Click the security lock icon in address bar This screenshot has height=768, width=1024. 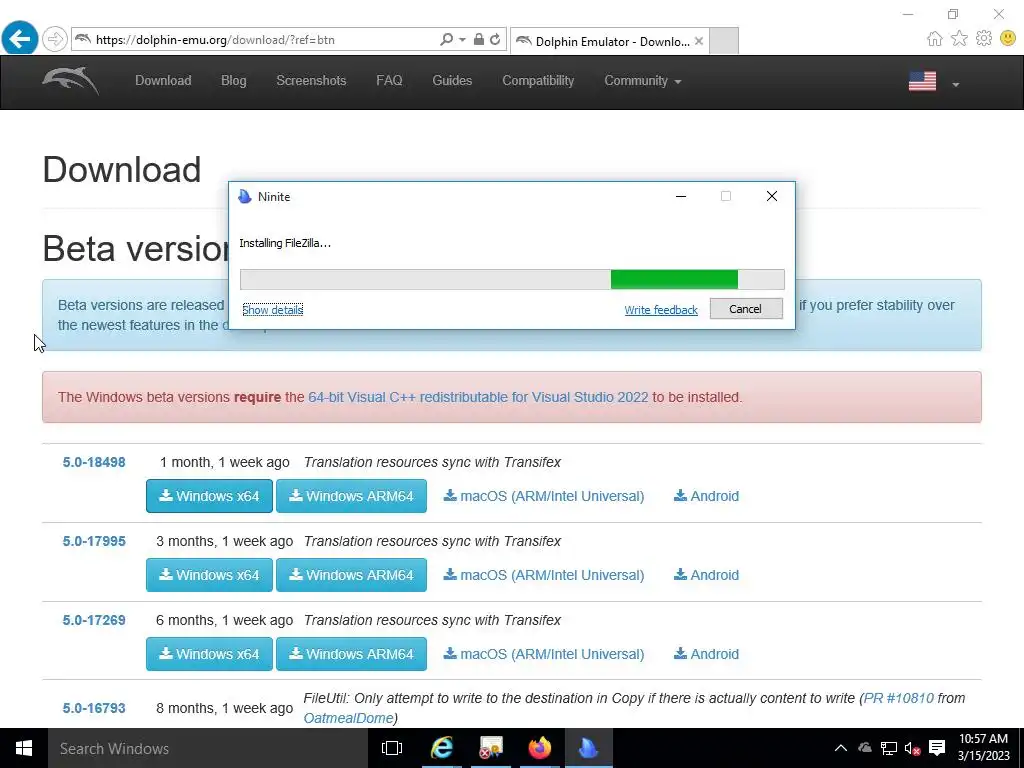(x=479, y=39)
